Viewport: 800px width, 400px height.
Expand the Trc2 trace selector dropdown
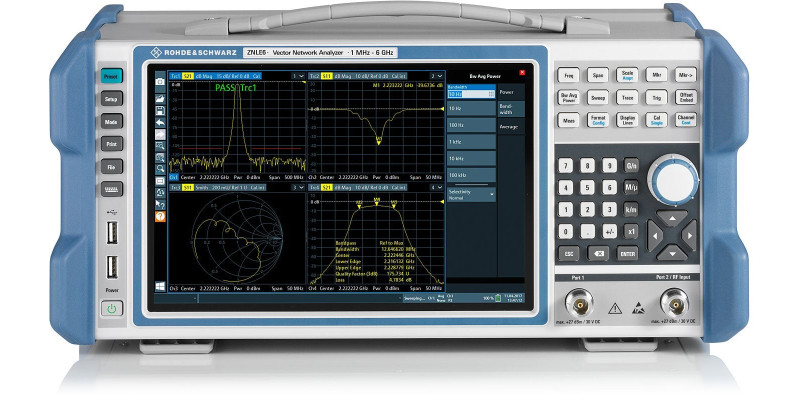tap(435, 75)
